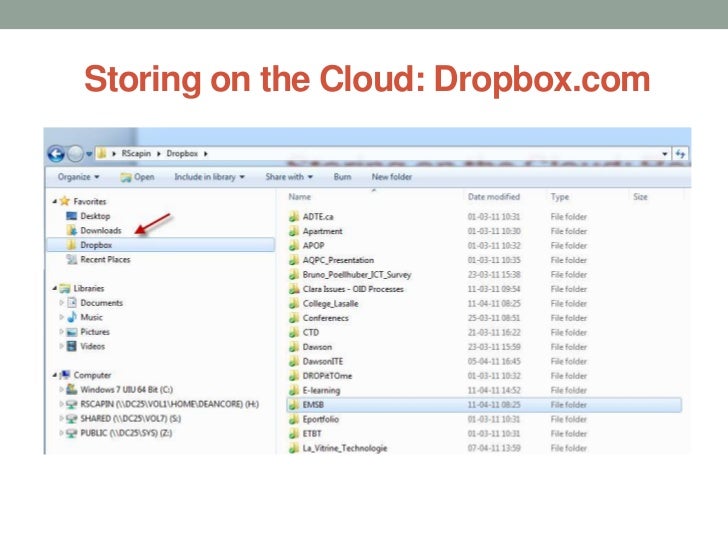Viewport: 728px width, 546px height.
Task: Open the PUBLIC (Z:) network drive
Action: pyautogui.click(x=126, y=433)
